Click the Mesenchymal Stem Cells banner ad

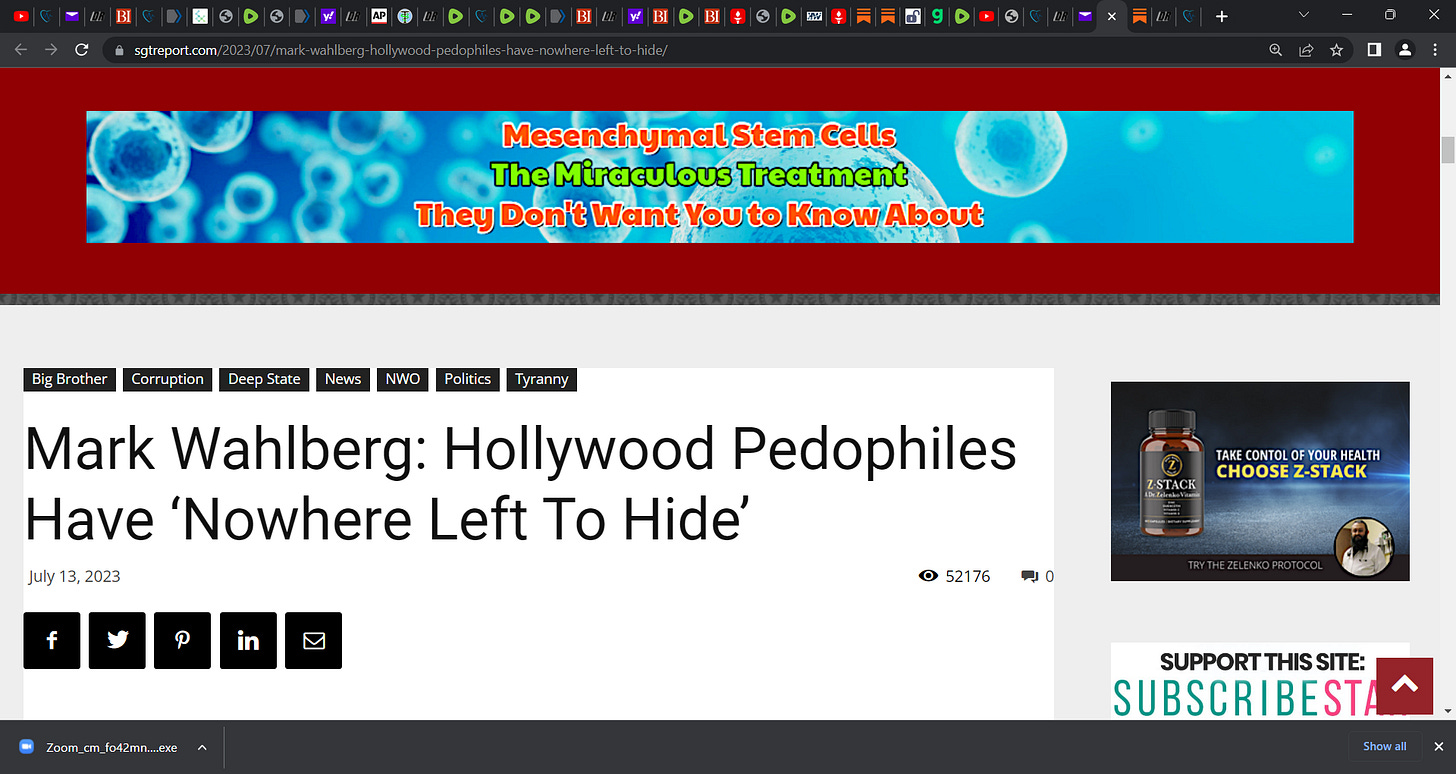click(x=720, y=177)
